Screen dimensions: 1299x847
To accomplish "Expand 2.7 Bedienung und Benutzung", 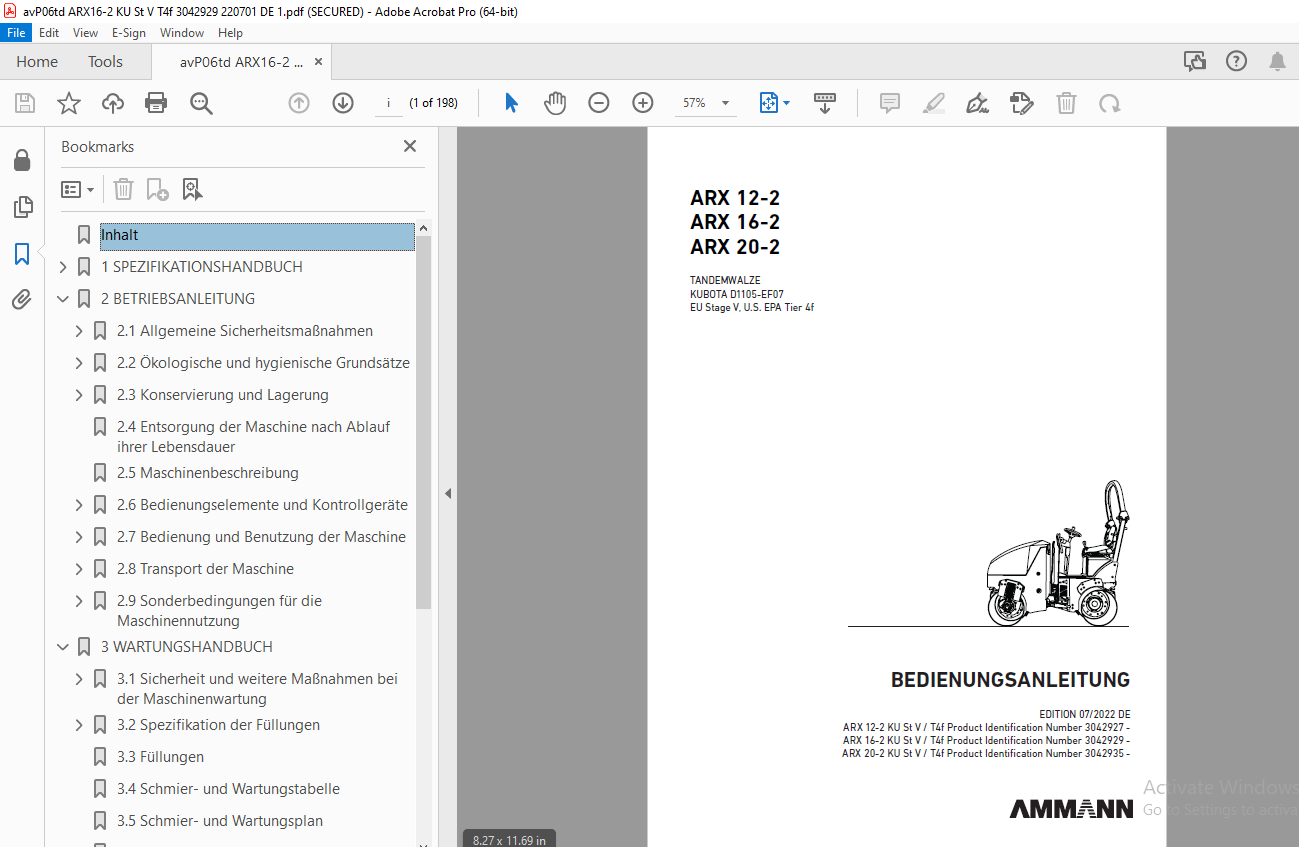I will tap(79, 537).
